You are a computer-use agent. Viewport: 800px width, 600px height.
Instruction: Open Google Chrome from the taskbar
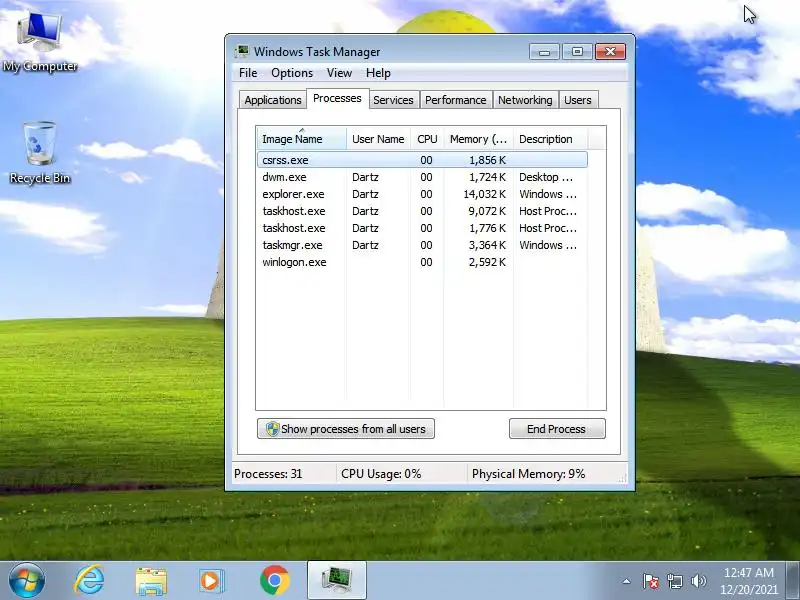click(274, 581)
